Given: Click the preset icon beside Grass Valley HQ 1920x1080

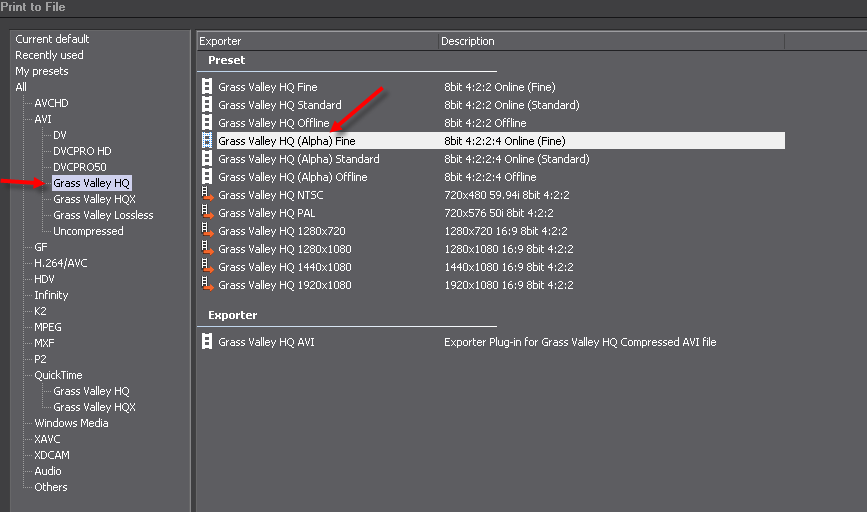Looking at the screenshot, I should pos(207,285).
